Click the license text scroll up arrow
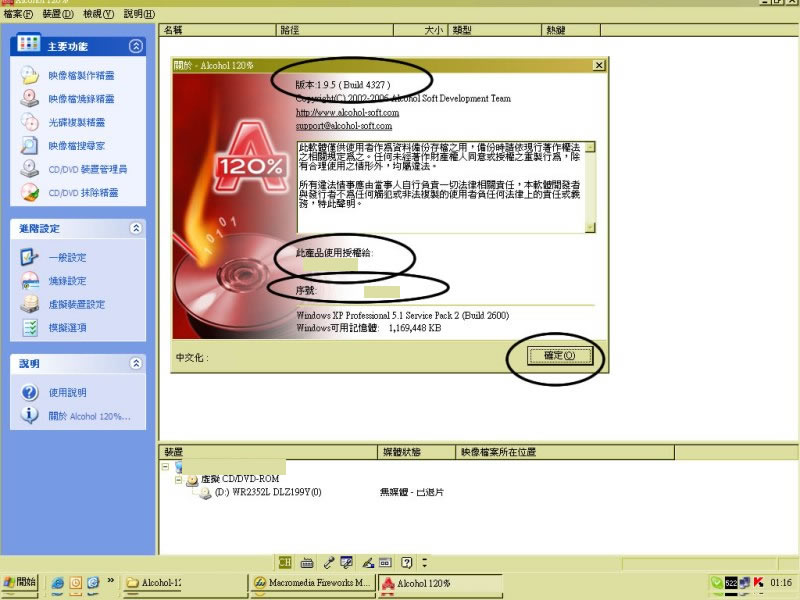This screenshot has height=600, width=800. tap(590, 147)
